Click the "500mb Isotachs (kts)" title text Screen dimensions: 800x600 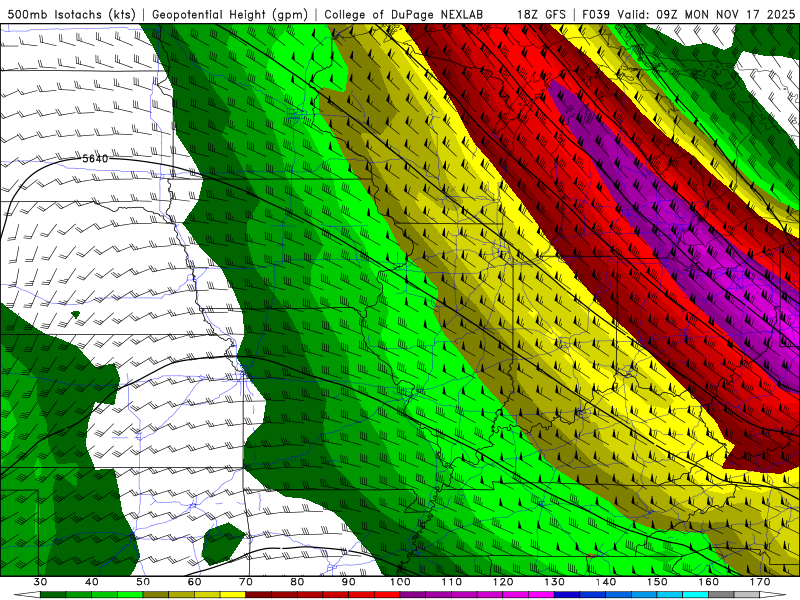(71, 15)
